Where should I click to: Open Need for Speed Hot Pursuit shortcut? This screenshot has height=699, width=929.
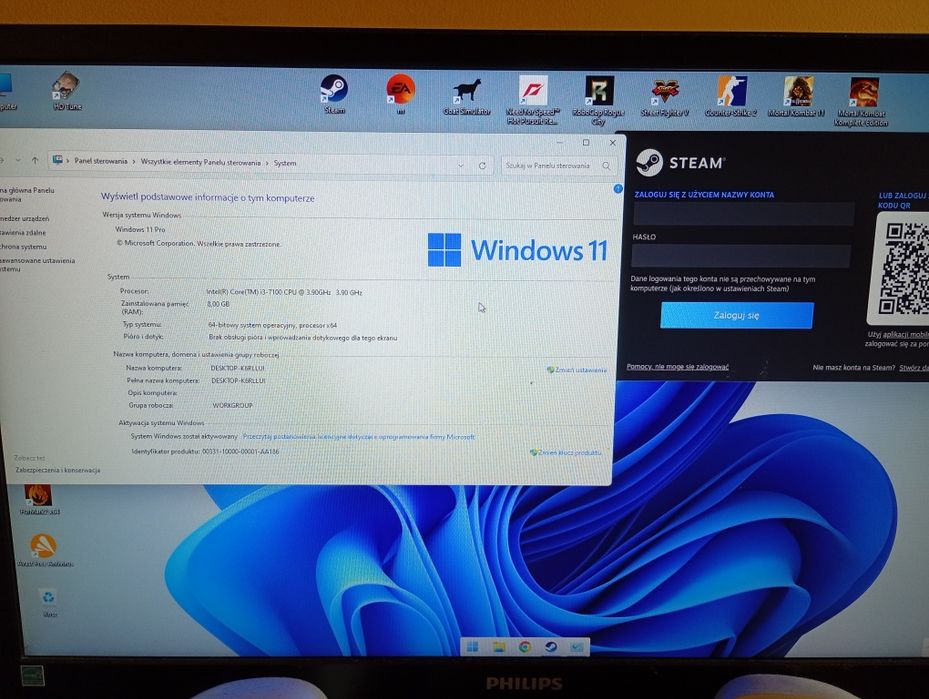[532, 100]
